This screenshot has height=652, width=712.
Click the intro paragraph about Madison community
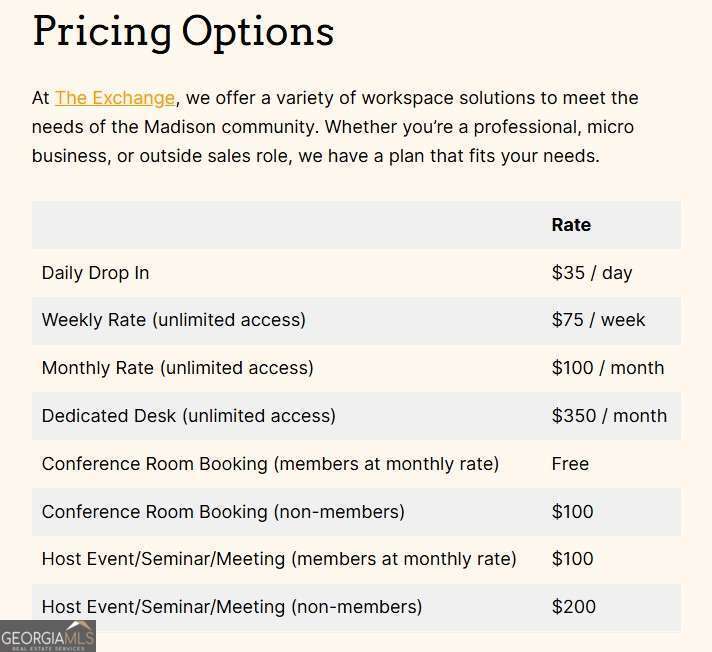pos(335,127)
